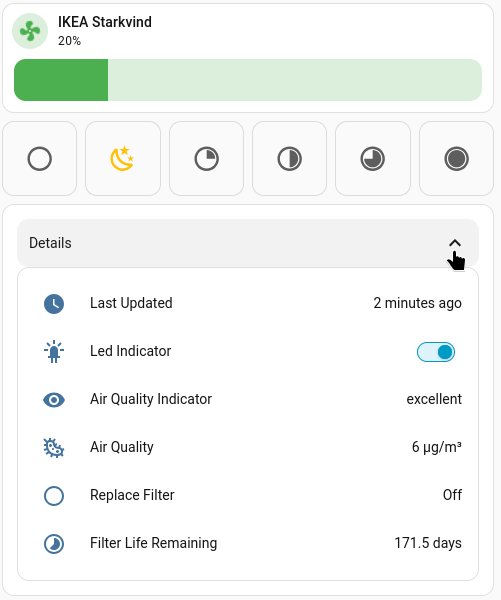The height and width of the screenshot is (600, 501).
Task: Click the Air Quality bacteria icon
Action: (54, 448)
